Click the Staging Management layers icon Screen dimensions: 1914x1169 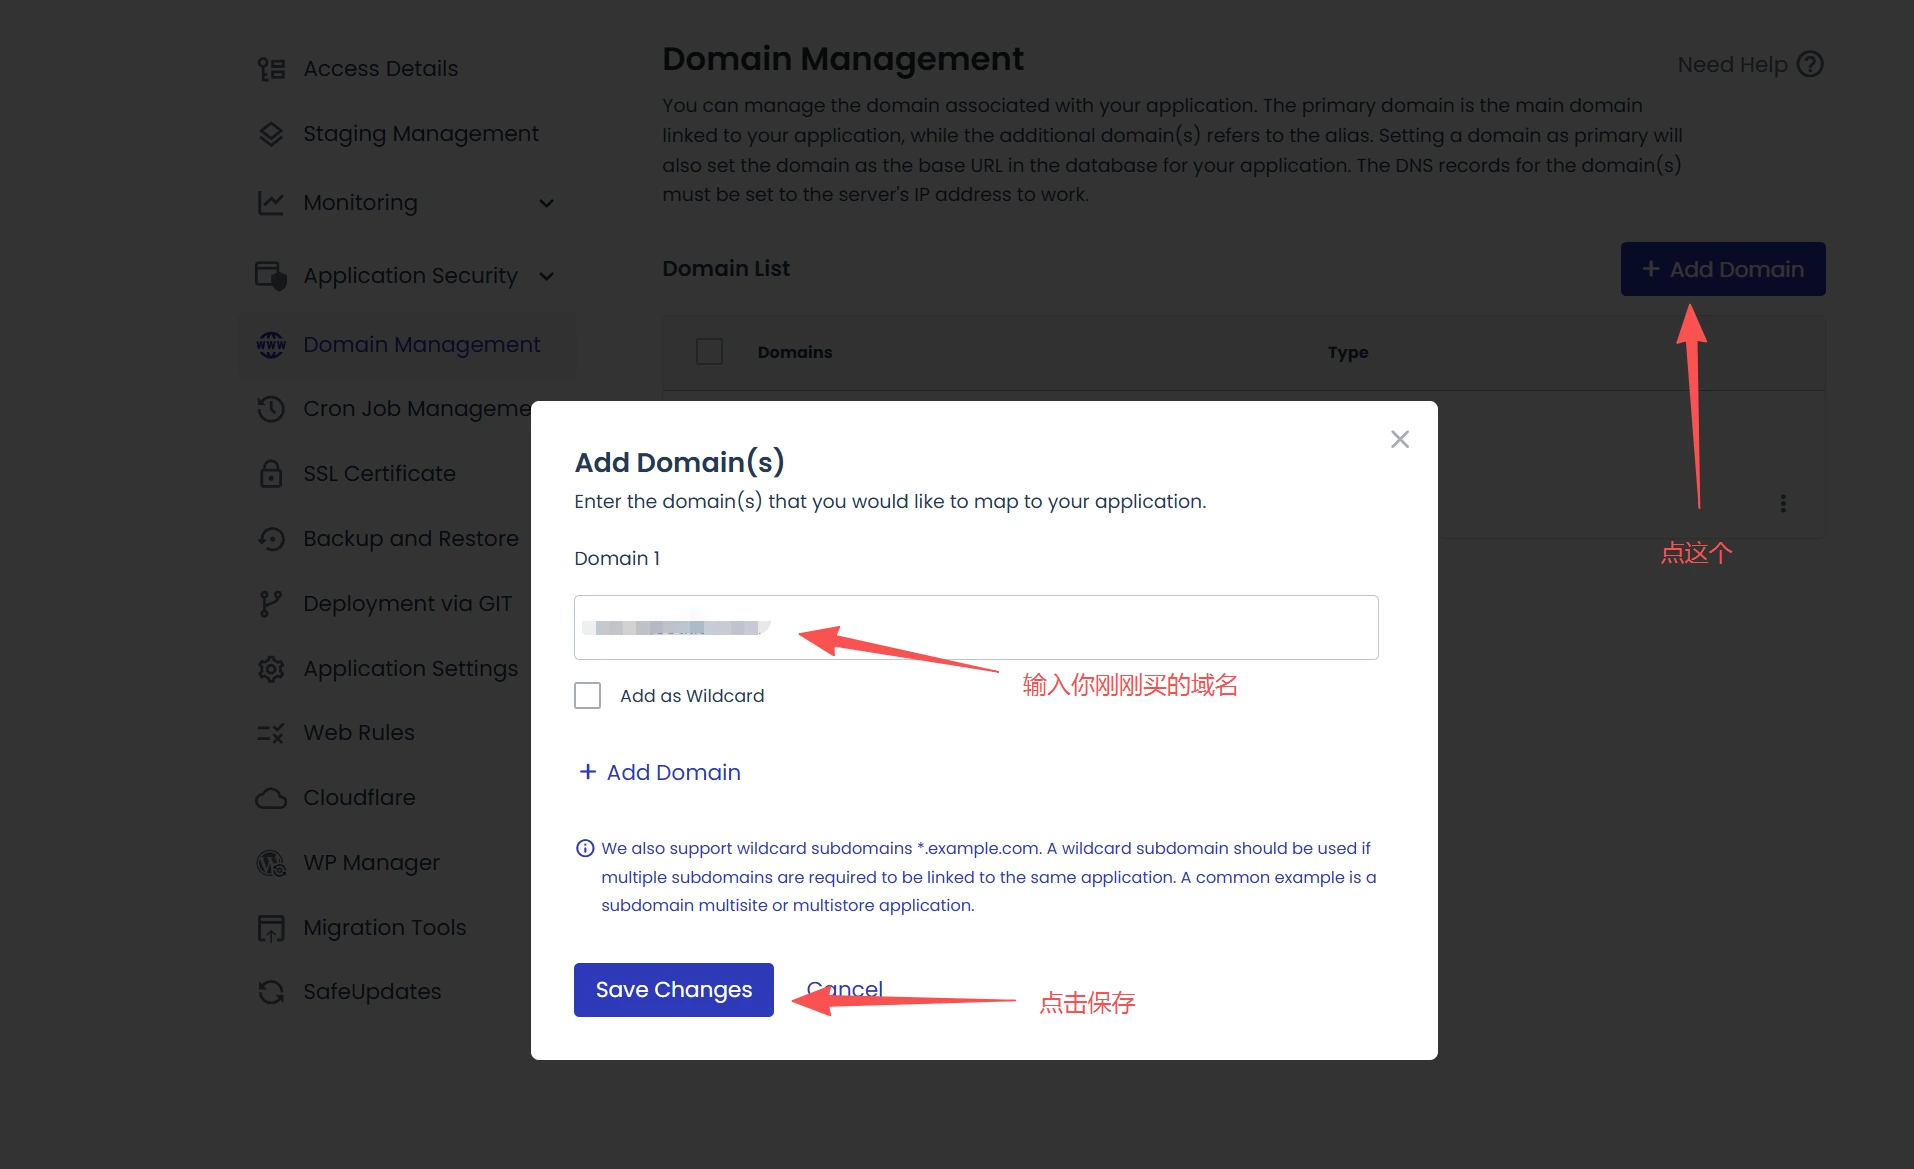pos(271,134)
